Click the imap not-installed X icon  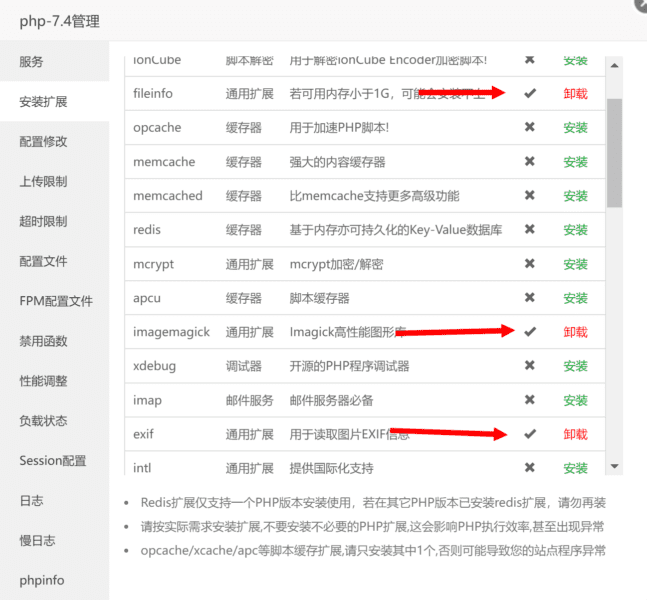529,399
